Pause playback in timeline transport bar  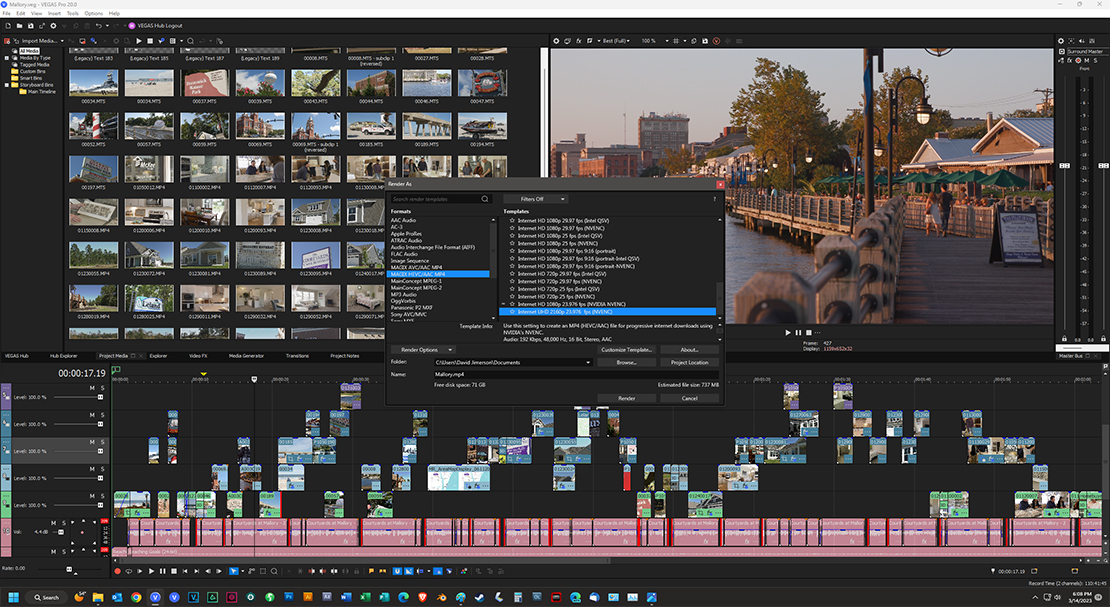point(163,571)
